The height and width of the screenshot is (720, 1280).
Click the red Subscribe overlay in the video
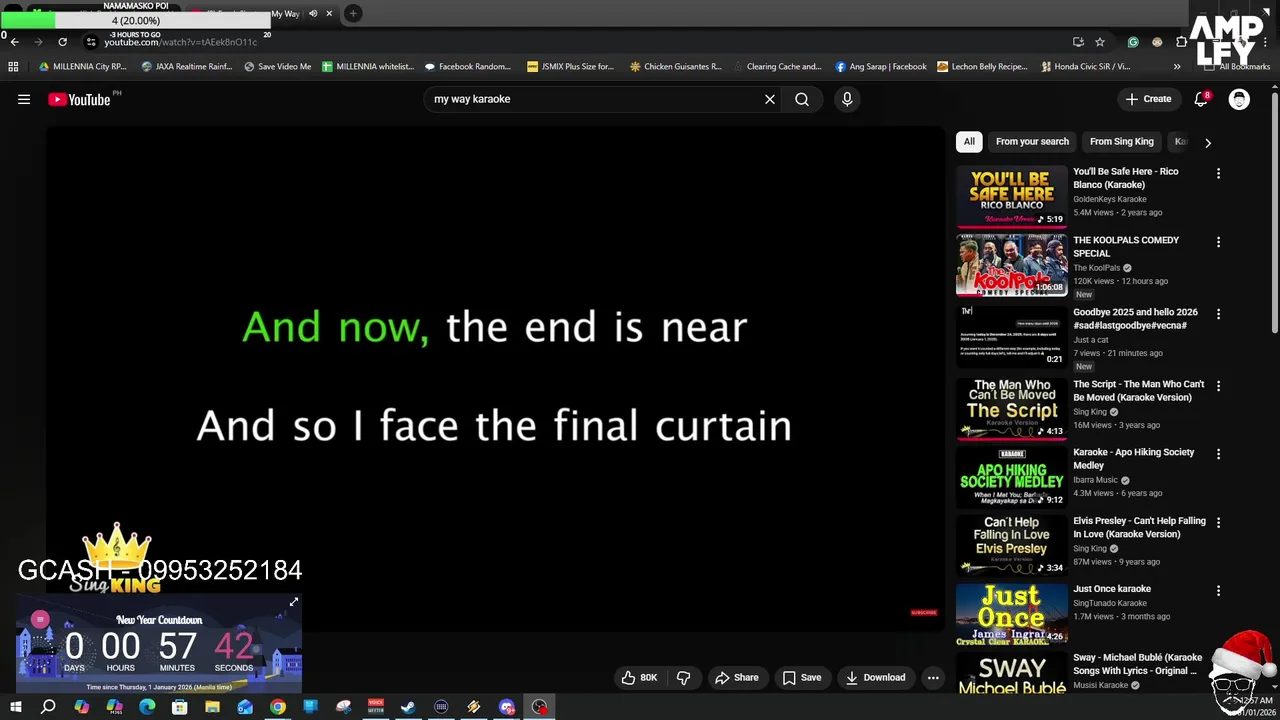[x=924, y=612]
